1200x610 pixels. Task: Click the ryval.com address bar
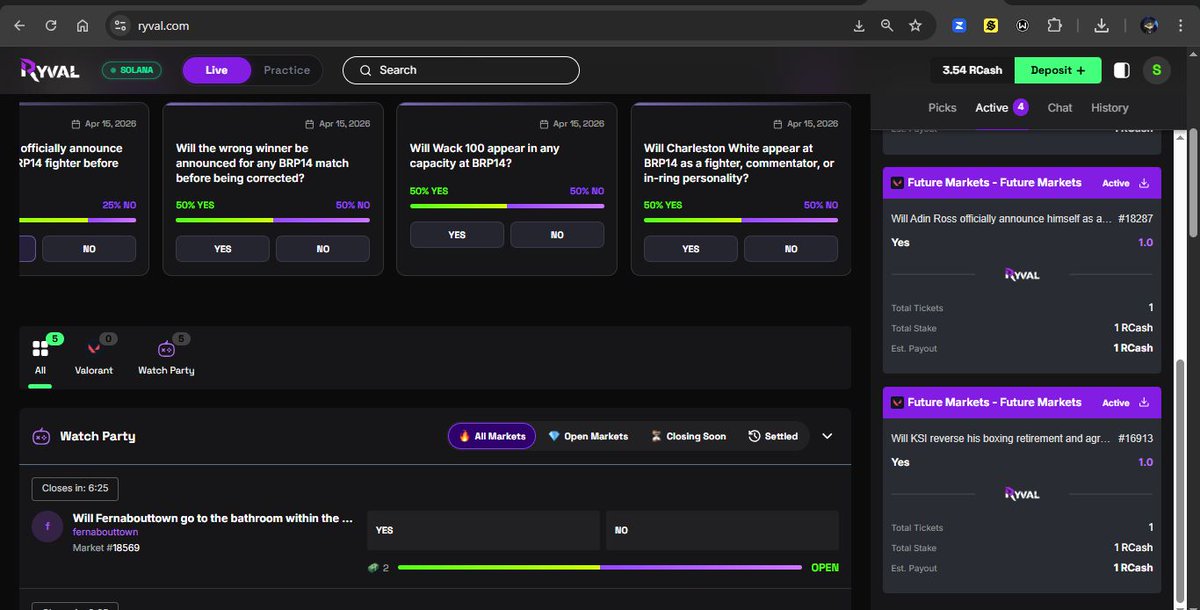tap(480, 26)
